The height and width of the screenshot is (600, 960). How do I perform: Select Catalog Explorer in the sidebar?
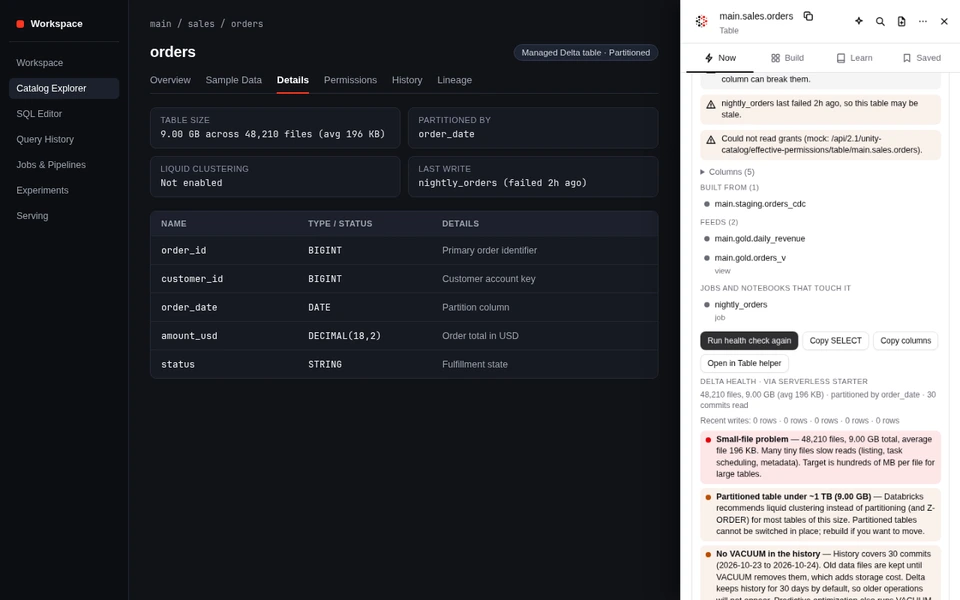pos(64,88)
